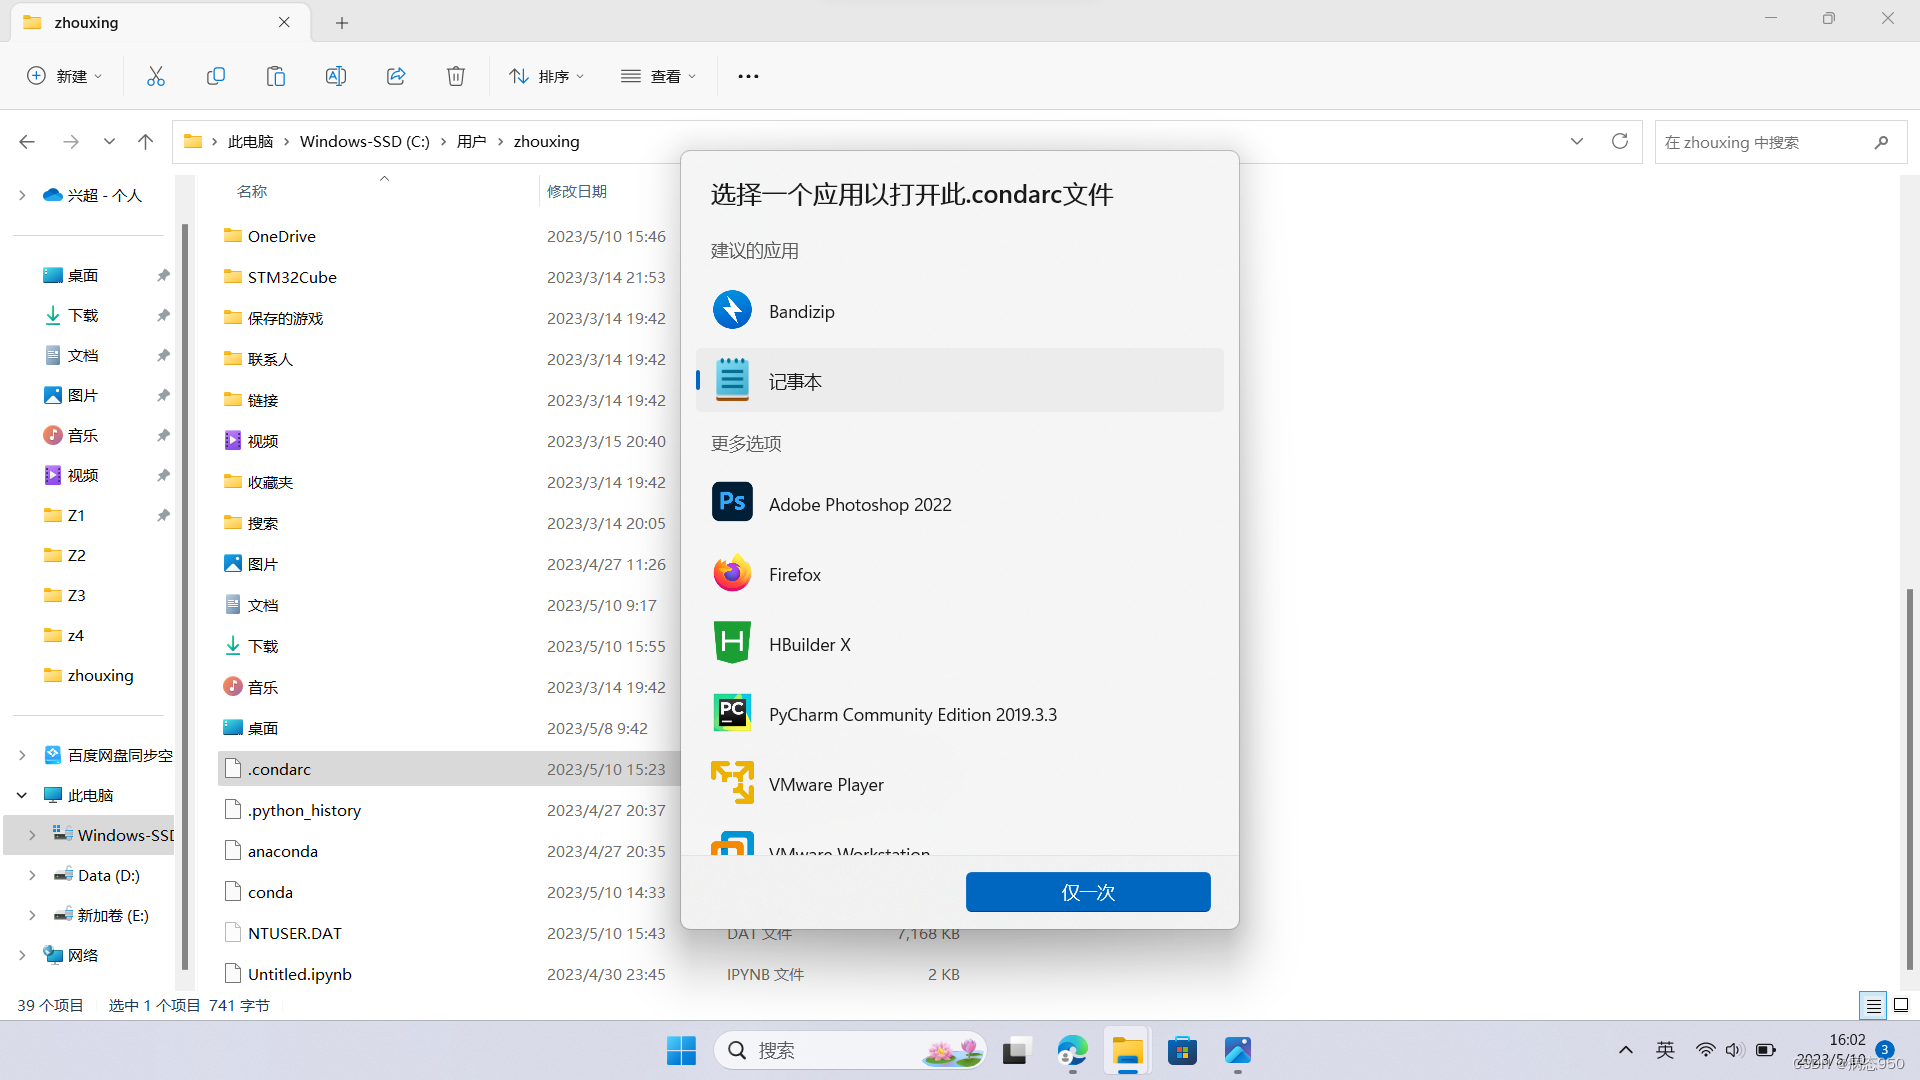
Task: Switch to large thumbnails view icon
Action: (x=1901, y=1005)
